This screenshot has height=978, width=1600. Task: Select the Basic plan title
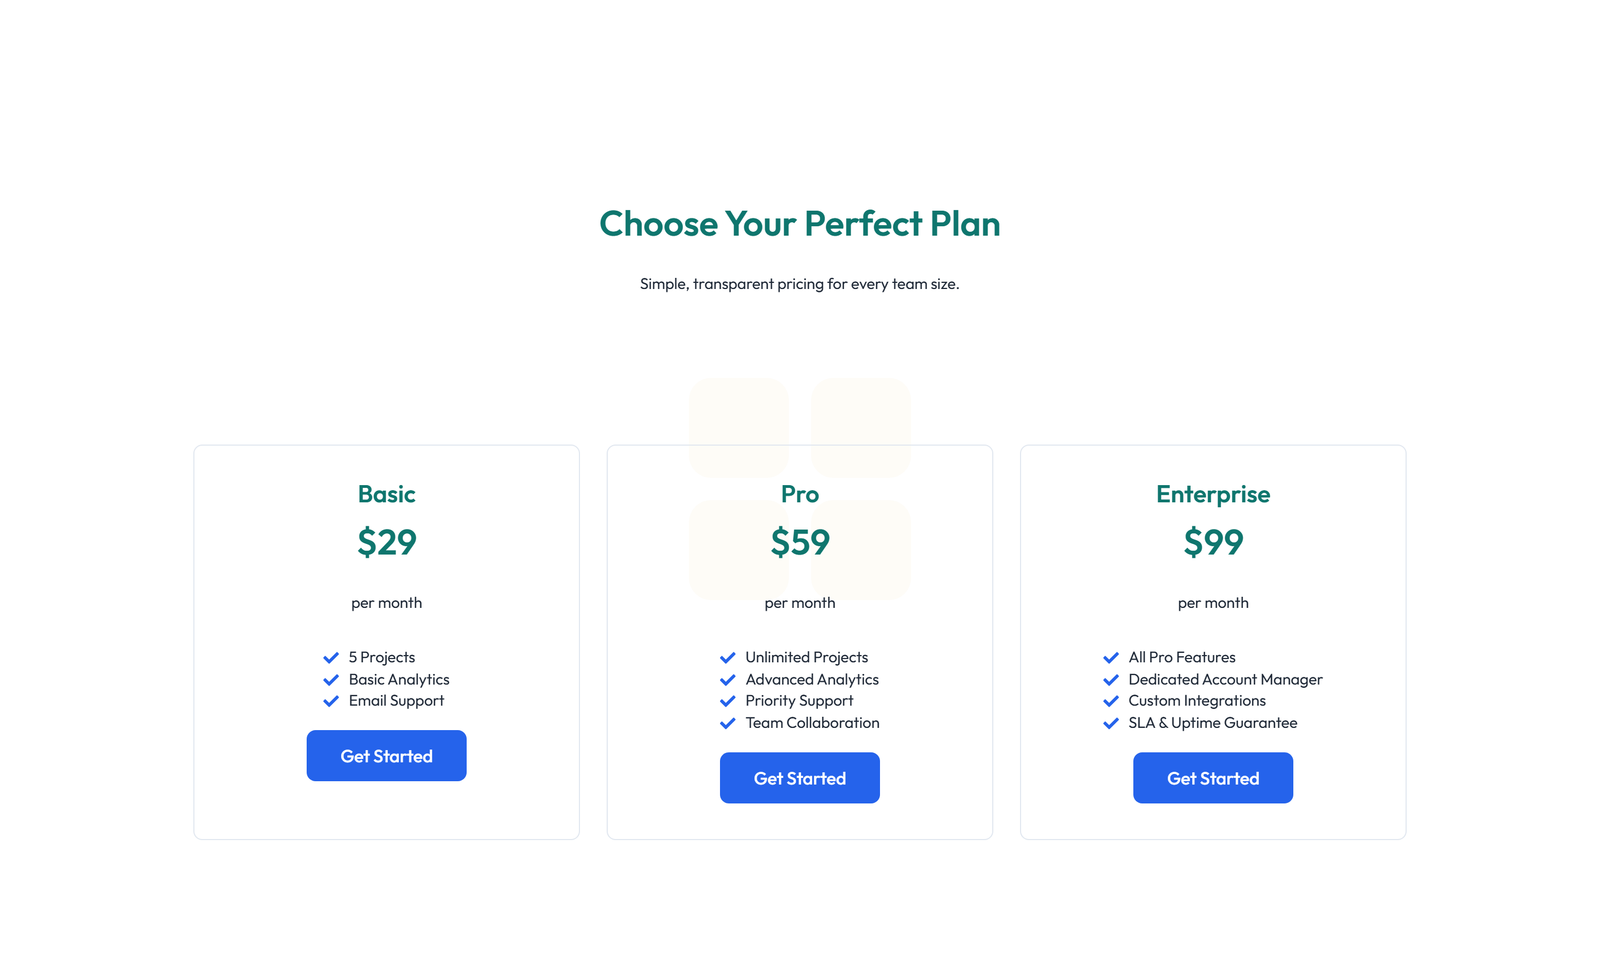(386, 494)
